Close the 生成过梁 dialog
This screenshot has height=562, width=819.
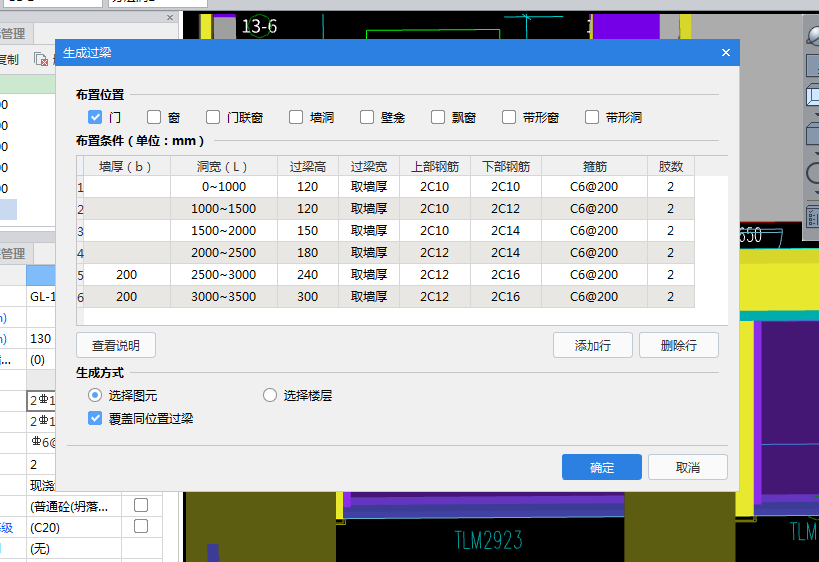tap(726, 53)
